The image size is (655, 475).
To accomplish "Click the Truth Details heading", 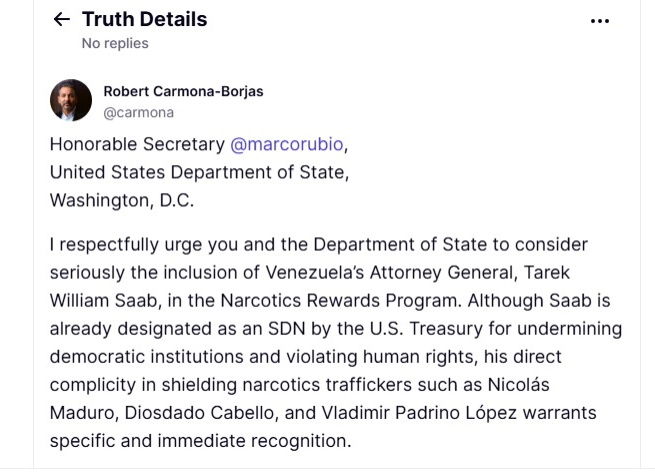I will [x=144, y=19].
